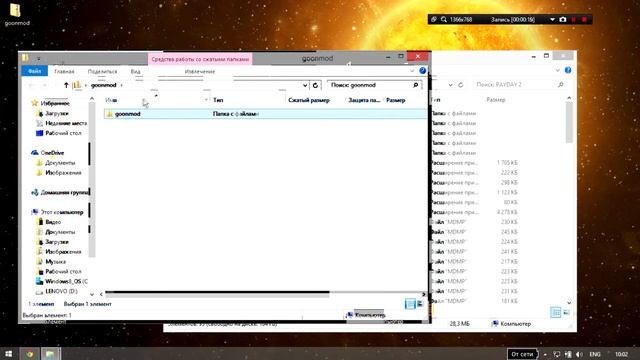Expand the ribbon with the chevron
Viewport: 640px width, 360px height.
coord(412,71)
